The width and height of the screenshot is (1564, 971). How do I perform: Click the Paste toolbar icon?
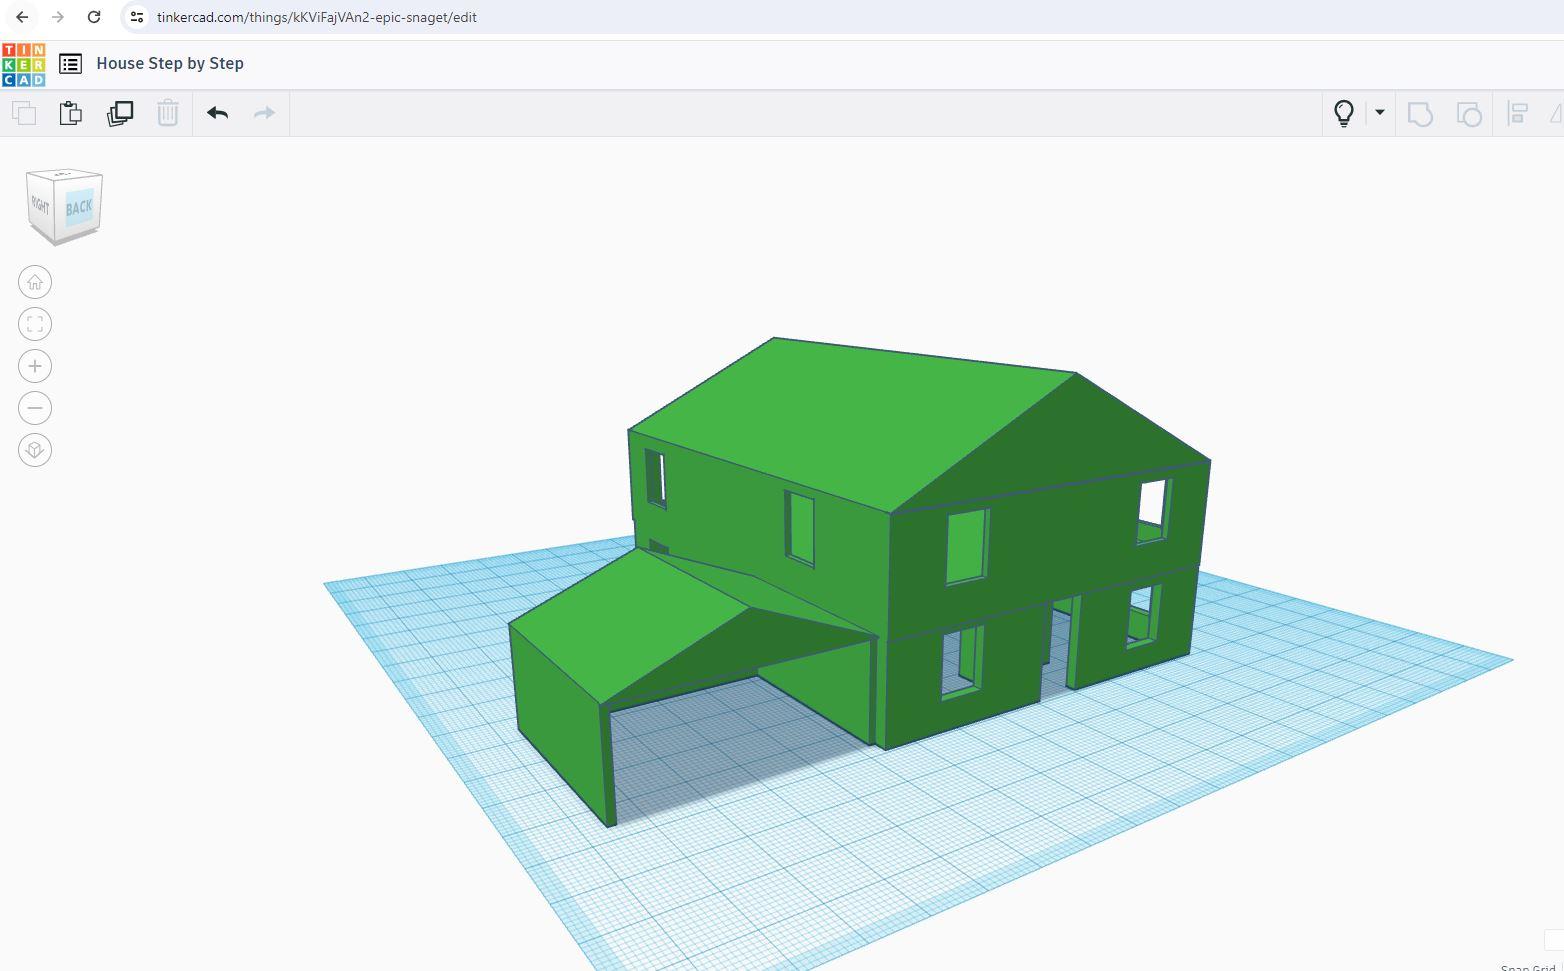(70, 113)
